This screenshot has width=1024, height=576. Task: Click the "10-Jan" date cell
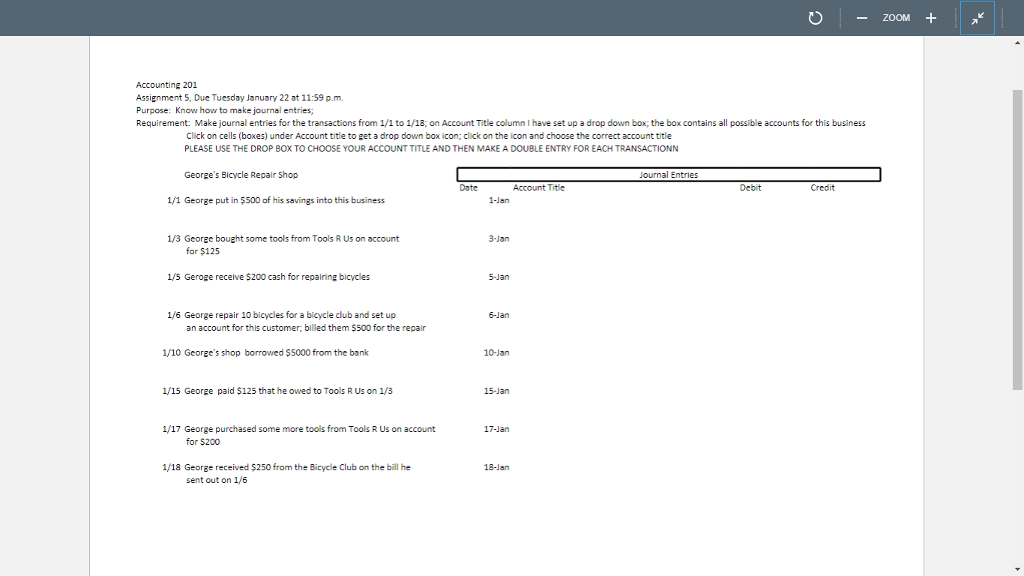tap(496, 353)
